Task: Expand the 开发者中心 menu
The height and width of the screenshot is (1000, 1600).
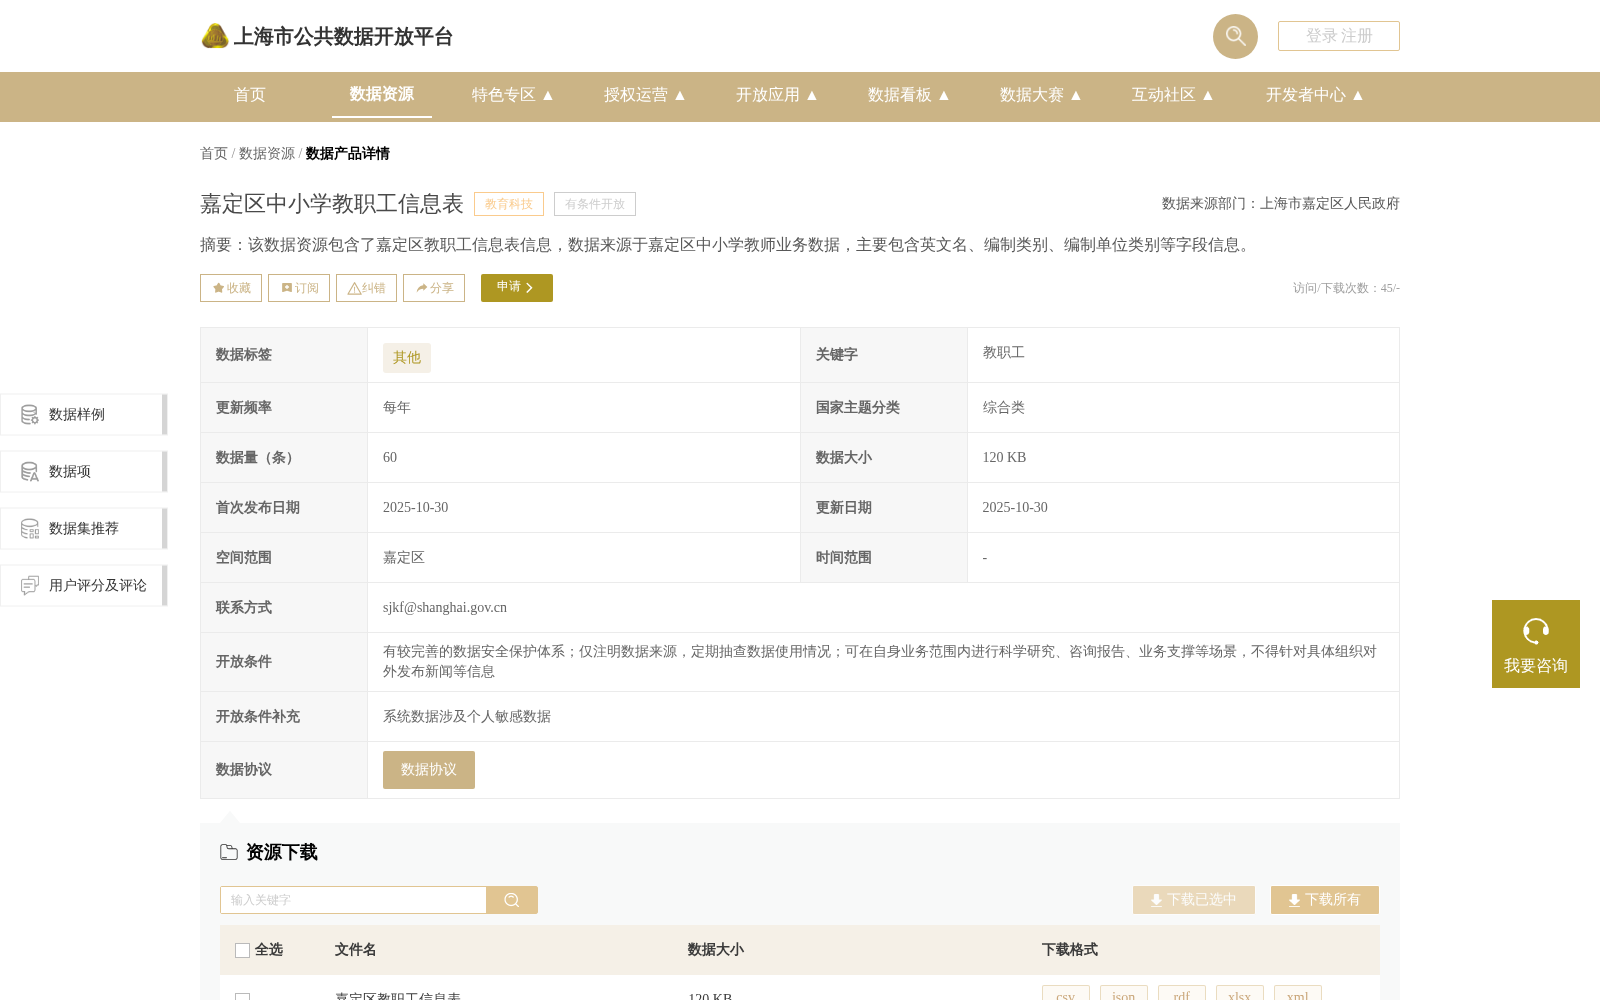Action: [x=1315, y=95]
